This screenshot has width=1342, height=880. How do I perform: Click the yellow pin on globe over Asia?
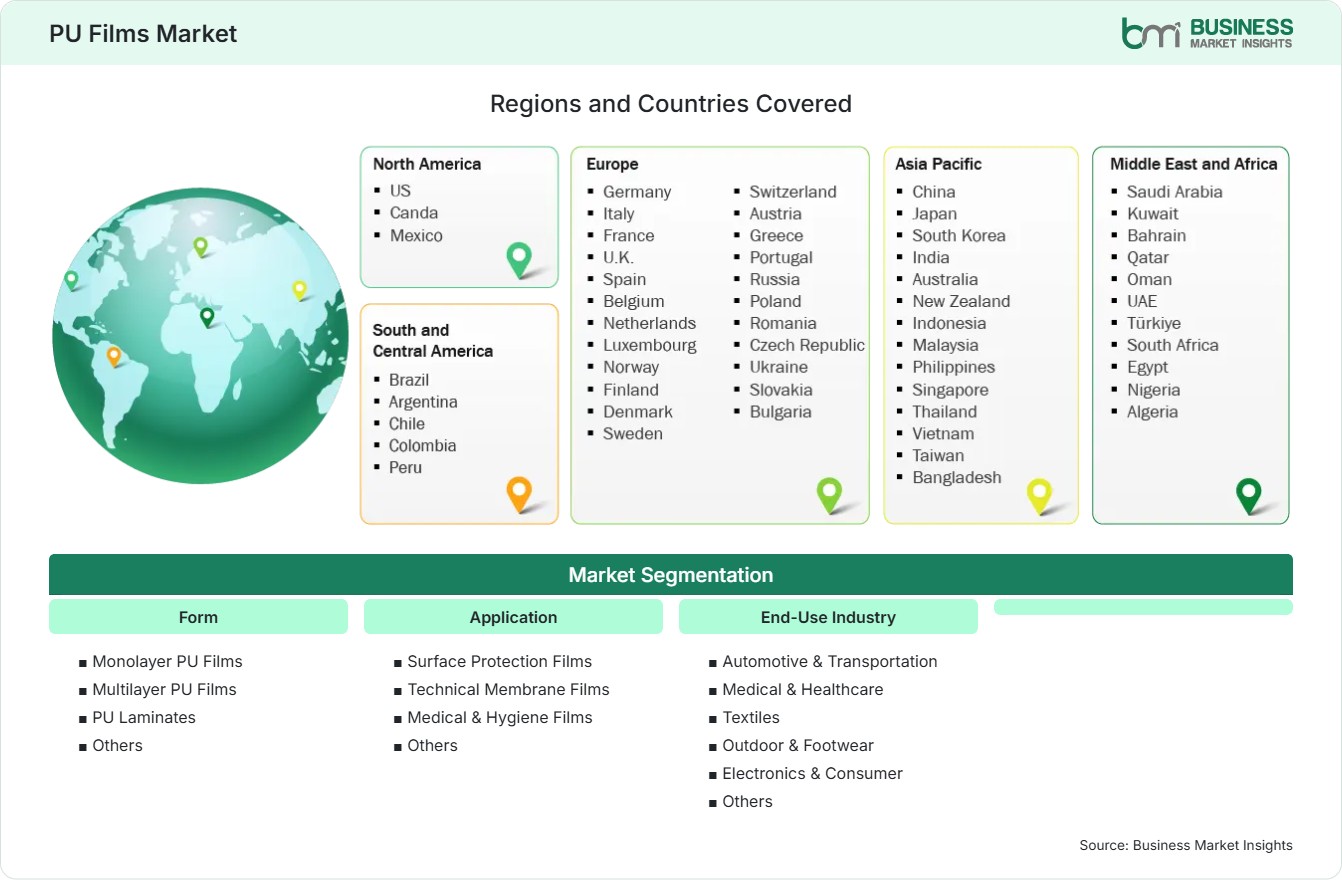coord(299,290)
